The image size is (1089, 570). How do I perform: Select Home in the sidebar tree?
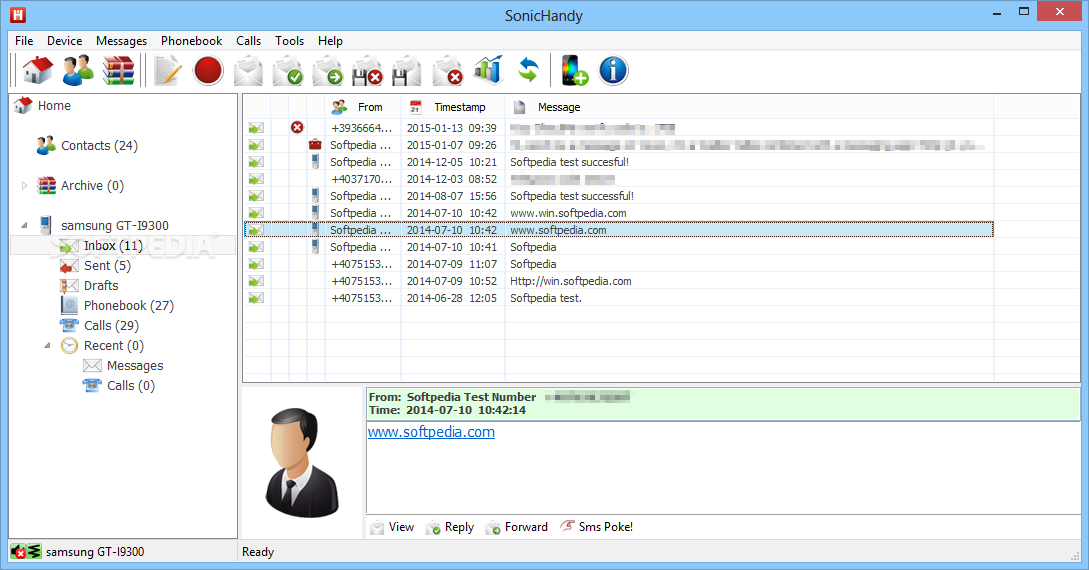[54, 106]
